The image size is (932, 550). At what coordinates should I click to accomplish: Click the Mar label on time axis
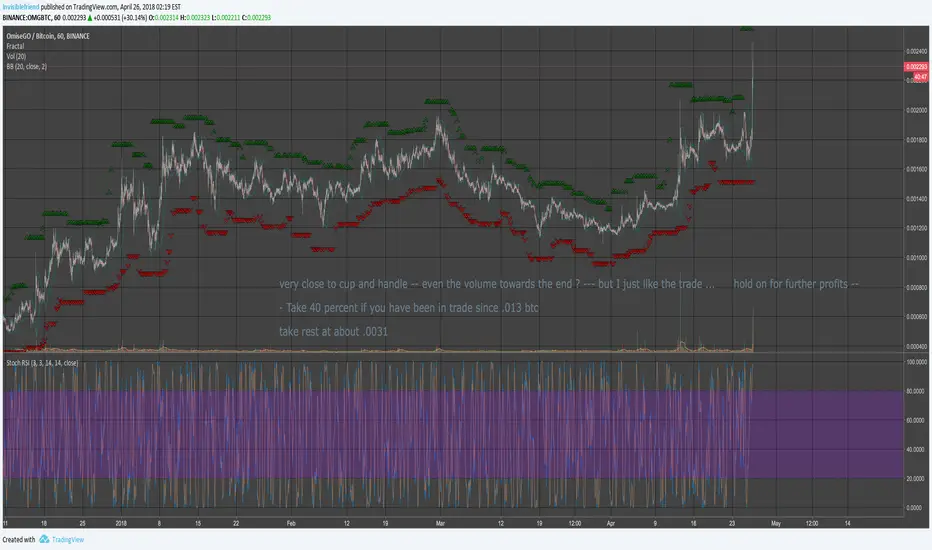(x=440, y=524)
